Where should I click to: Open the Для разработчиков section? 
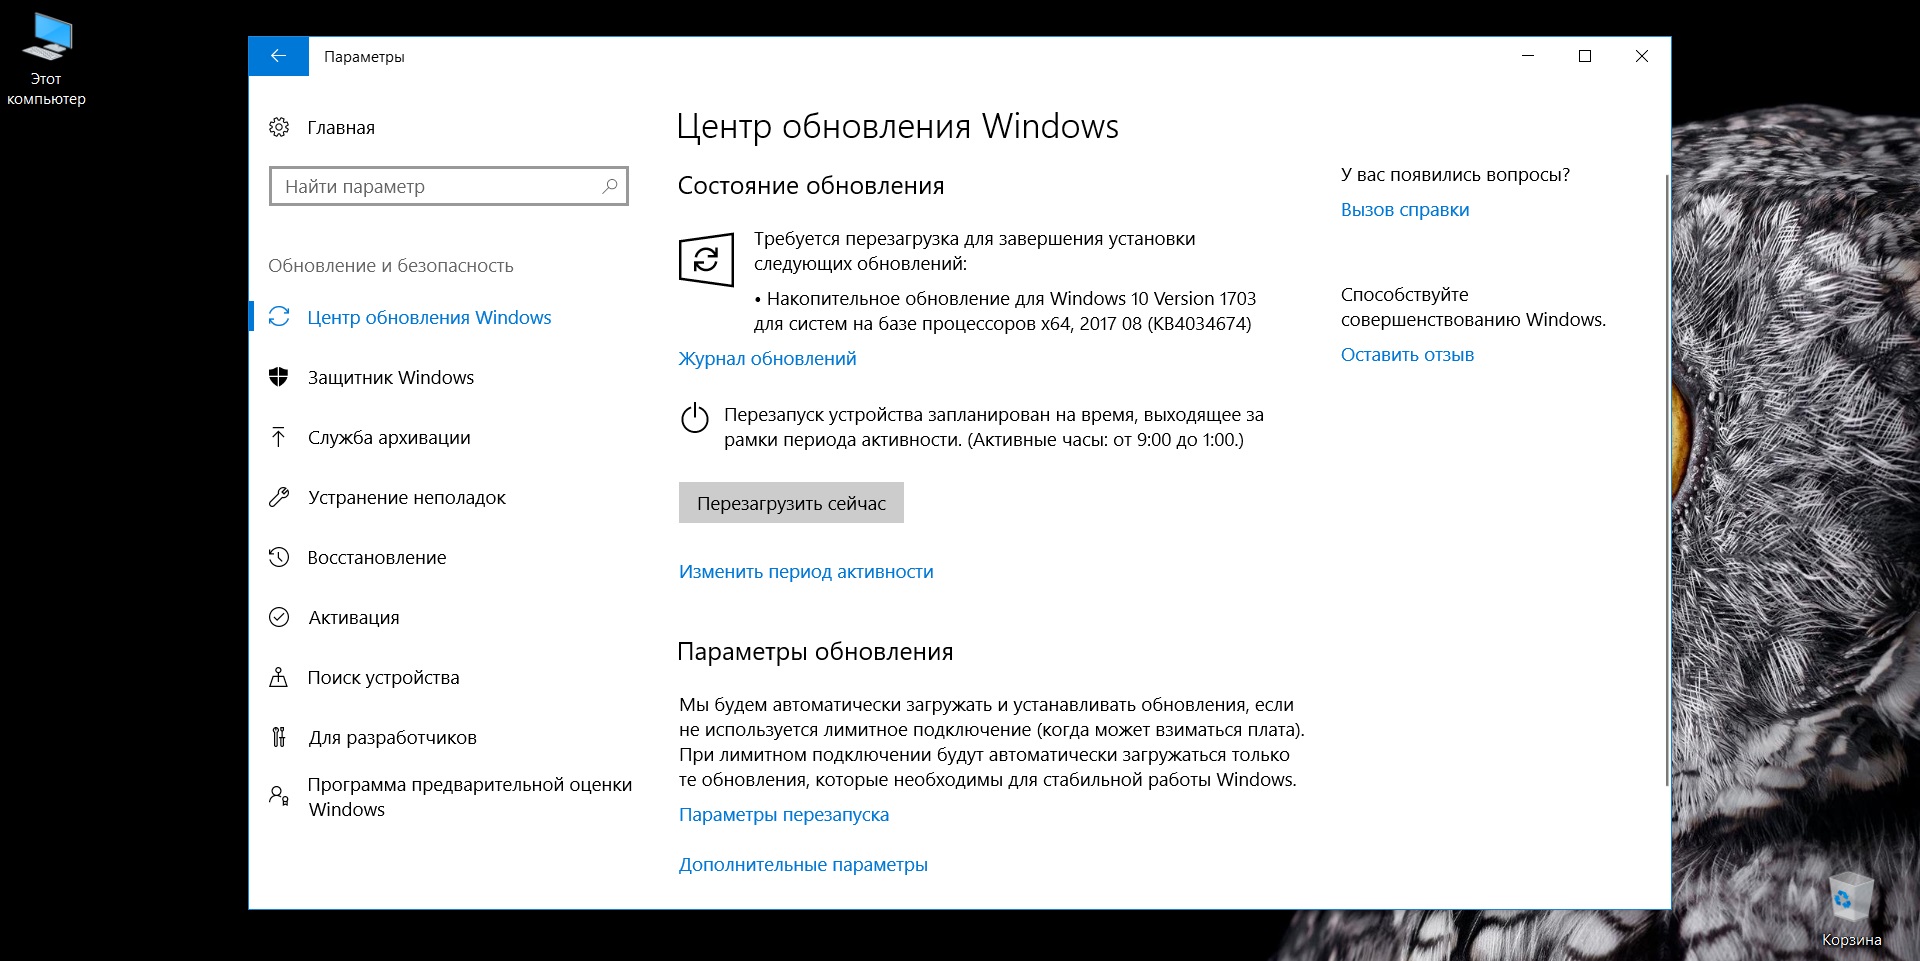393,737
